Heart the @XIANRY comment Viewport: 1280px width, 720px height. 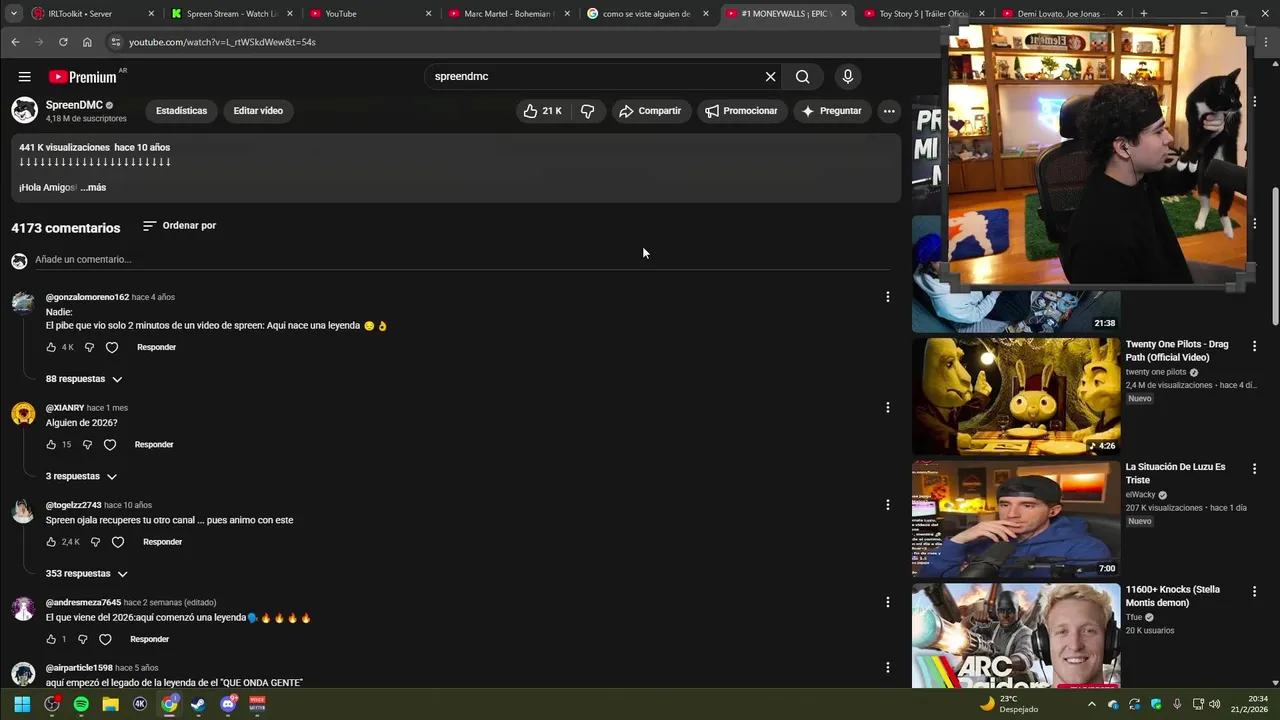tap(110, 445)
